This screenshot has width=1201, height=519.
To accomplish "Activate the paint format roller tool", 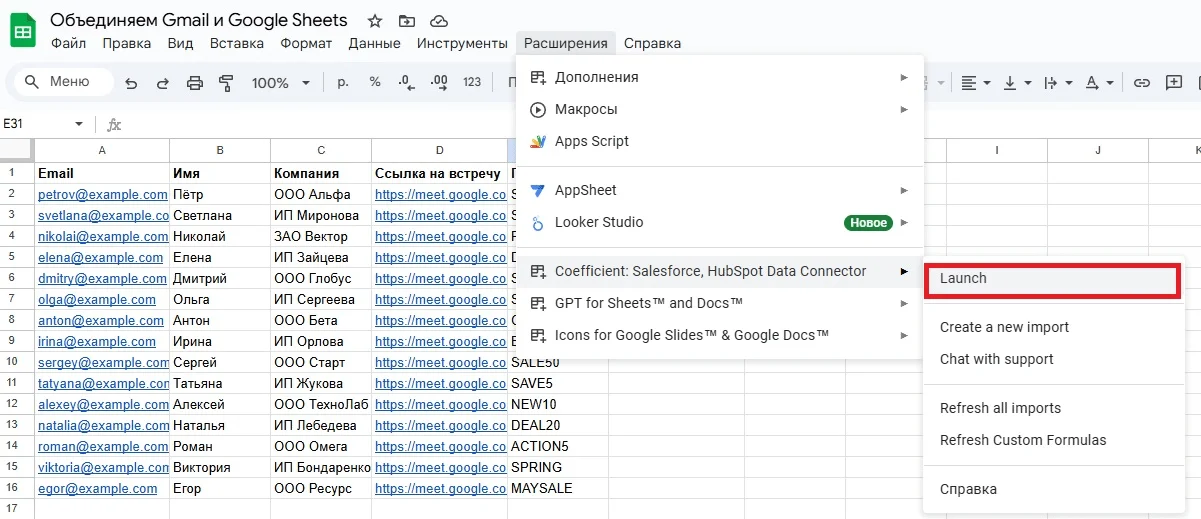I will tap(225, 83).
